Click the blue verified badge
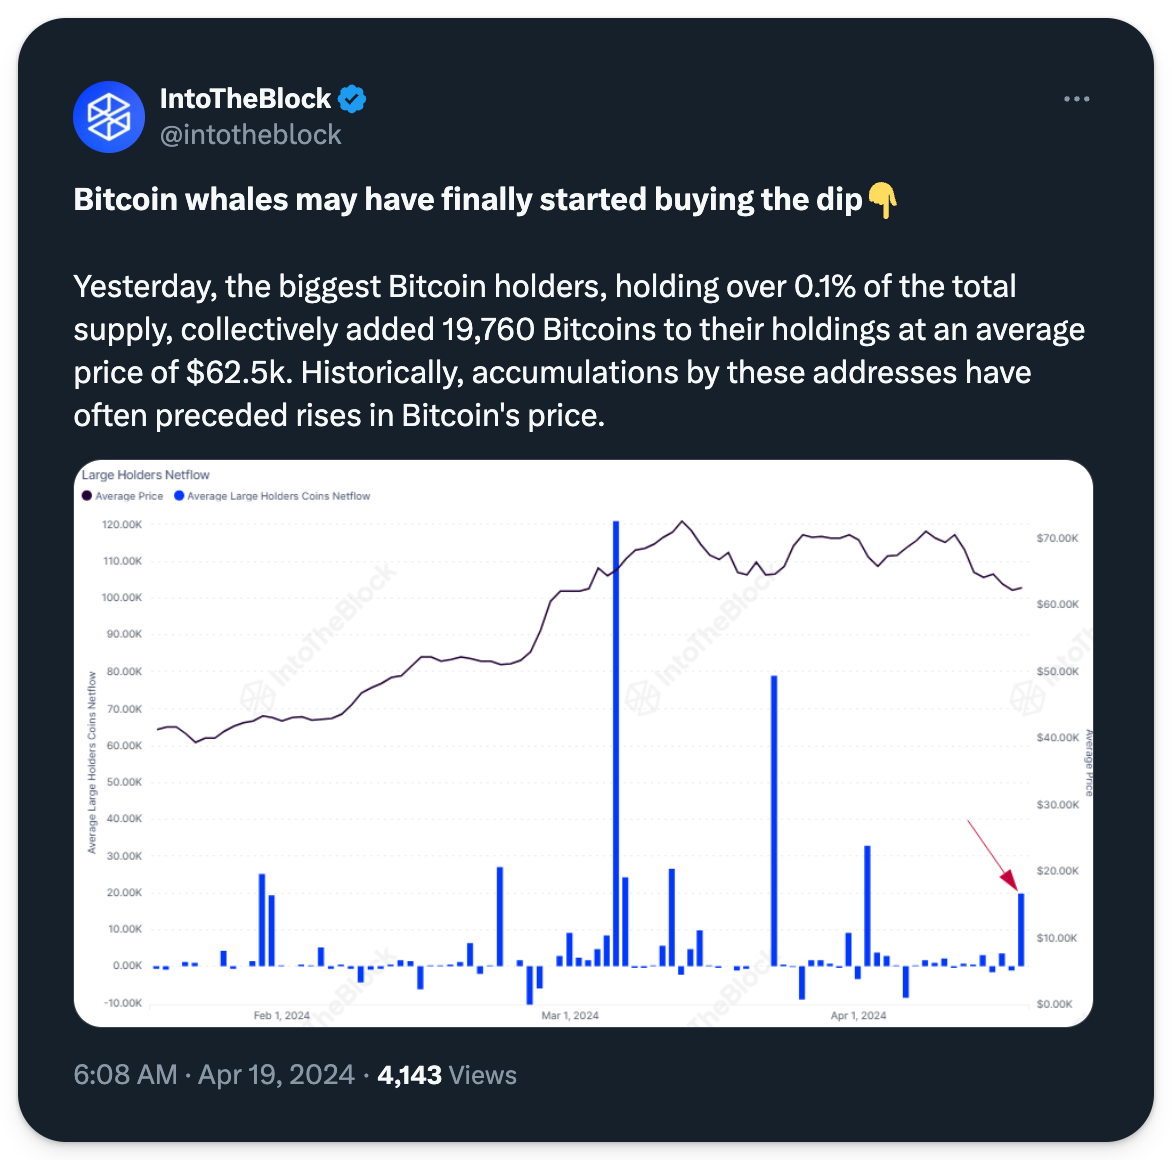 (x=352, y=99)
